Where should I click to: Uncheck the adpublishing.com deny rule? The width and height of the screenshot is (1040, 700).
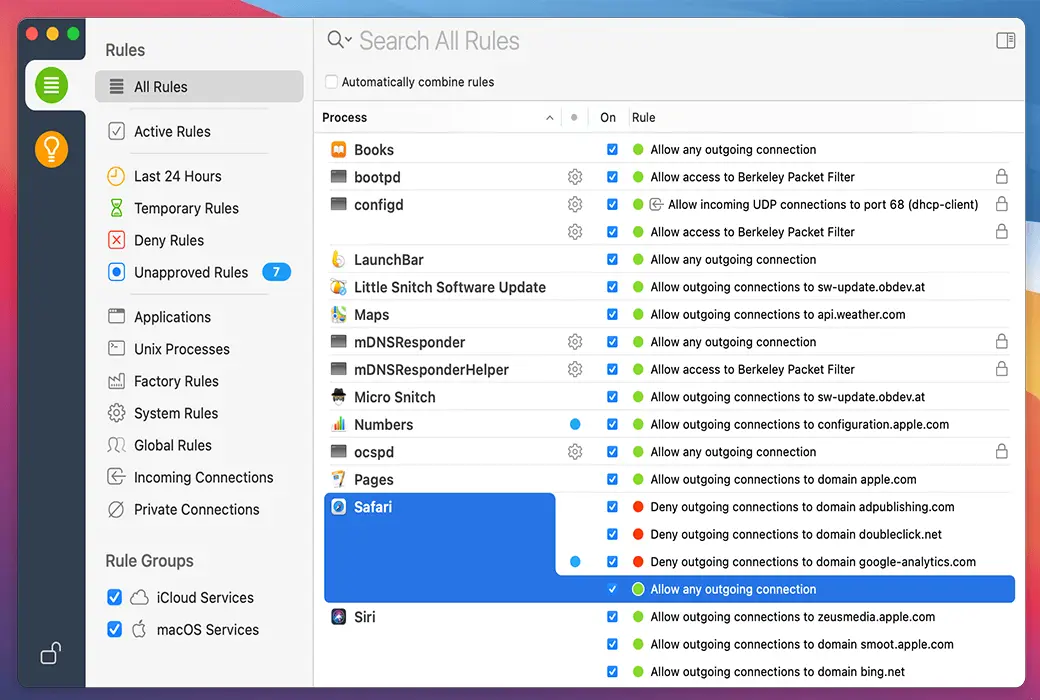pyautogui.click(x=612, y=507)
